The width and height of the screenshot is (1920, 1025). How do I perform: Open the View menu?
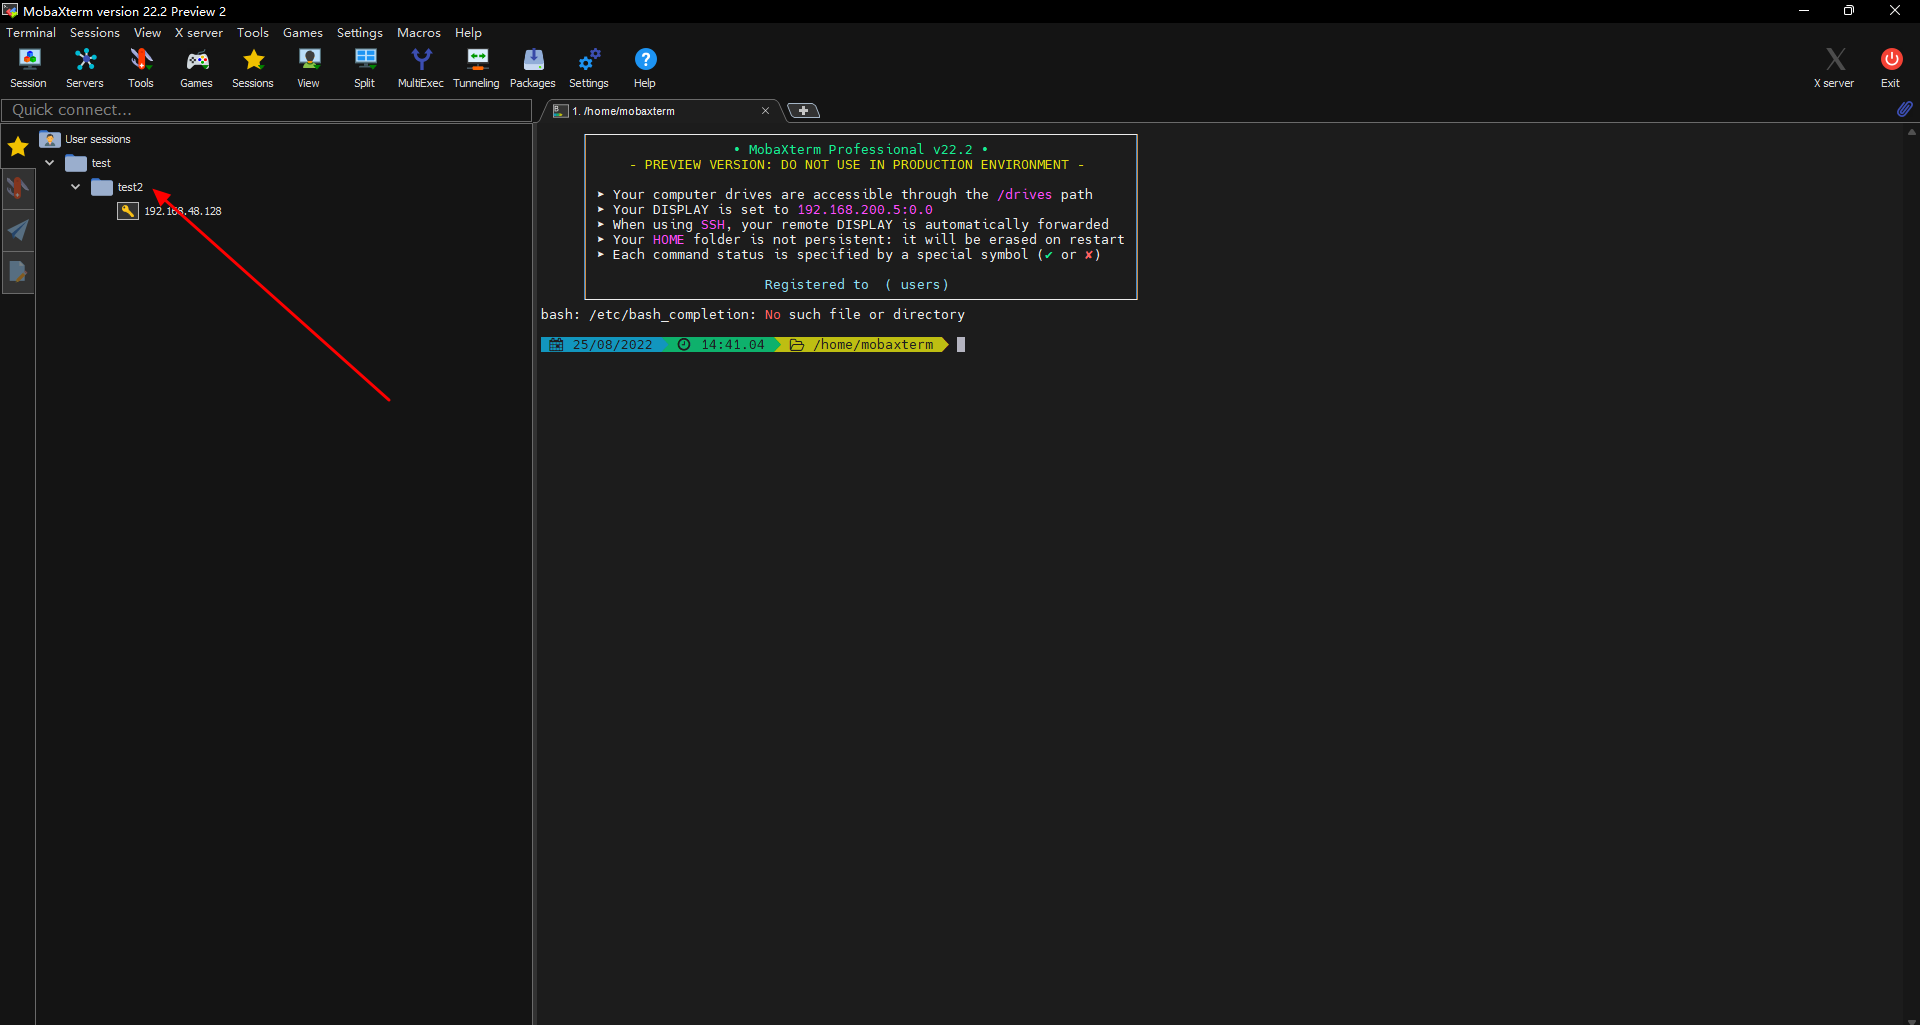pyautogui.click(x=147, y=33)
